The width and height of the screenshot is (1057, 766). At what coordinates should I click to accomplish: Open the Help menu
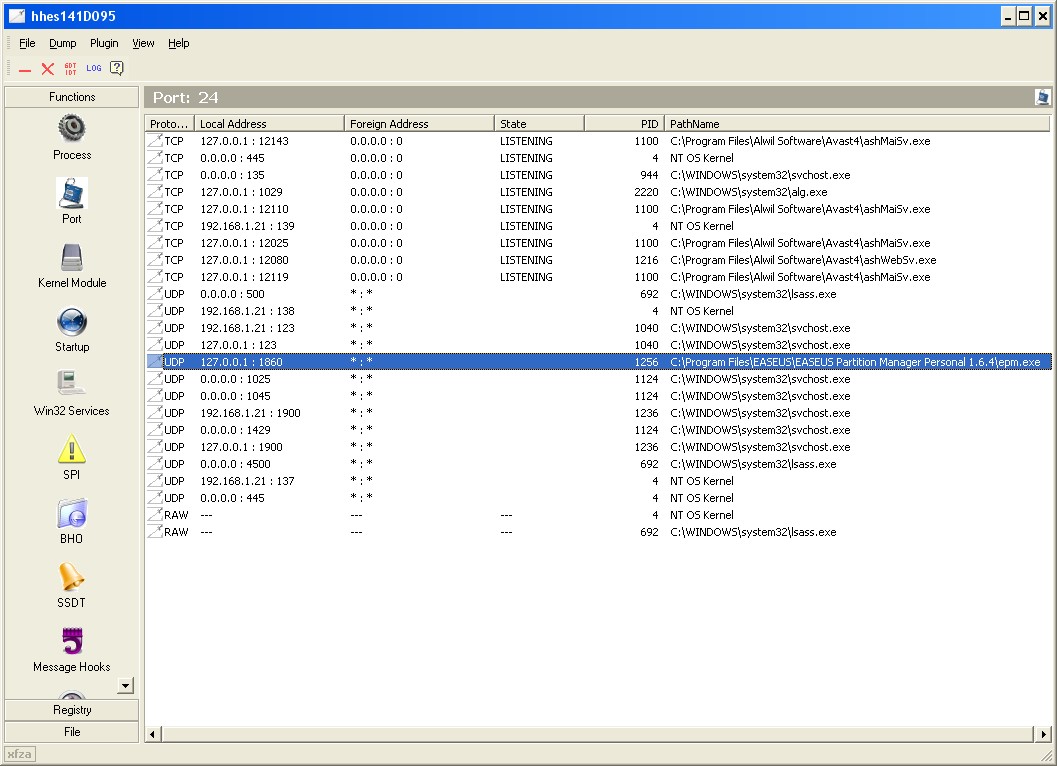[x=179, y=43]
